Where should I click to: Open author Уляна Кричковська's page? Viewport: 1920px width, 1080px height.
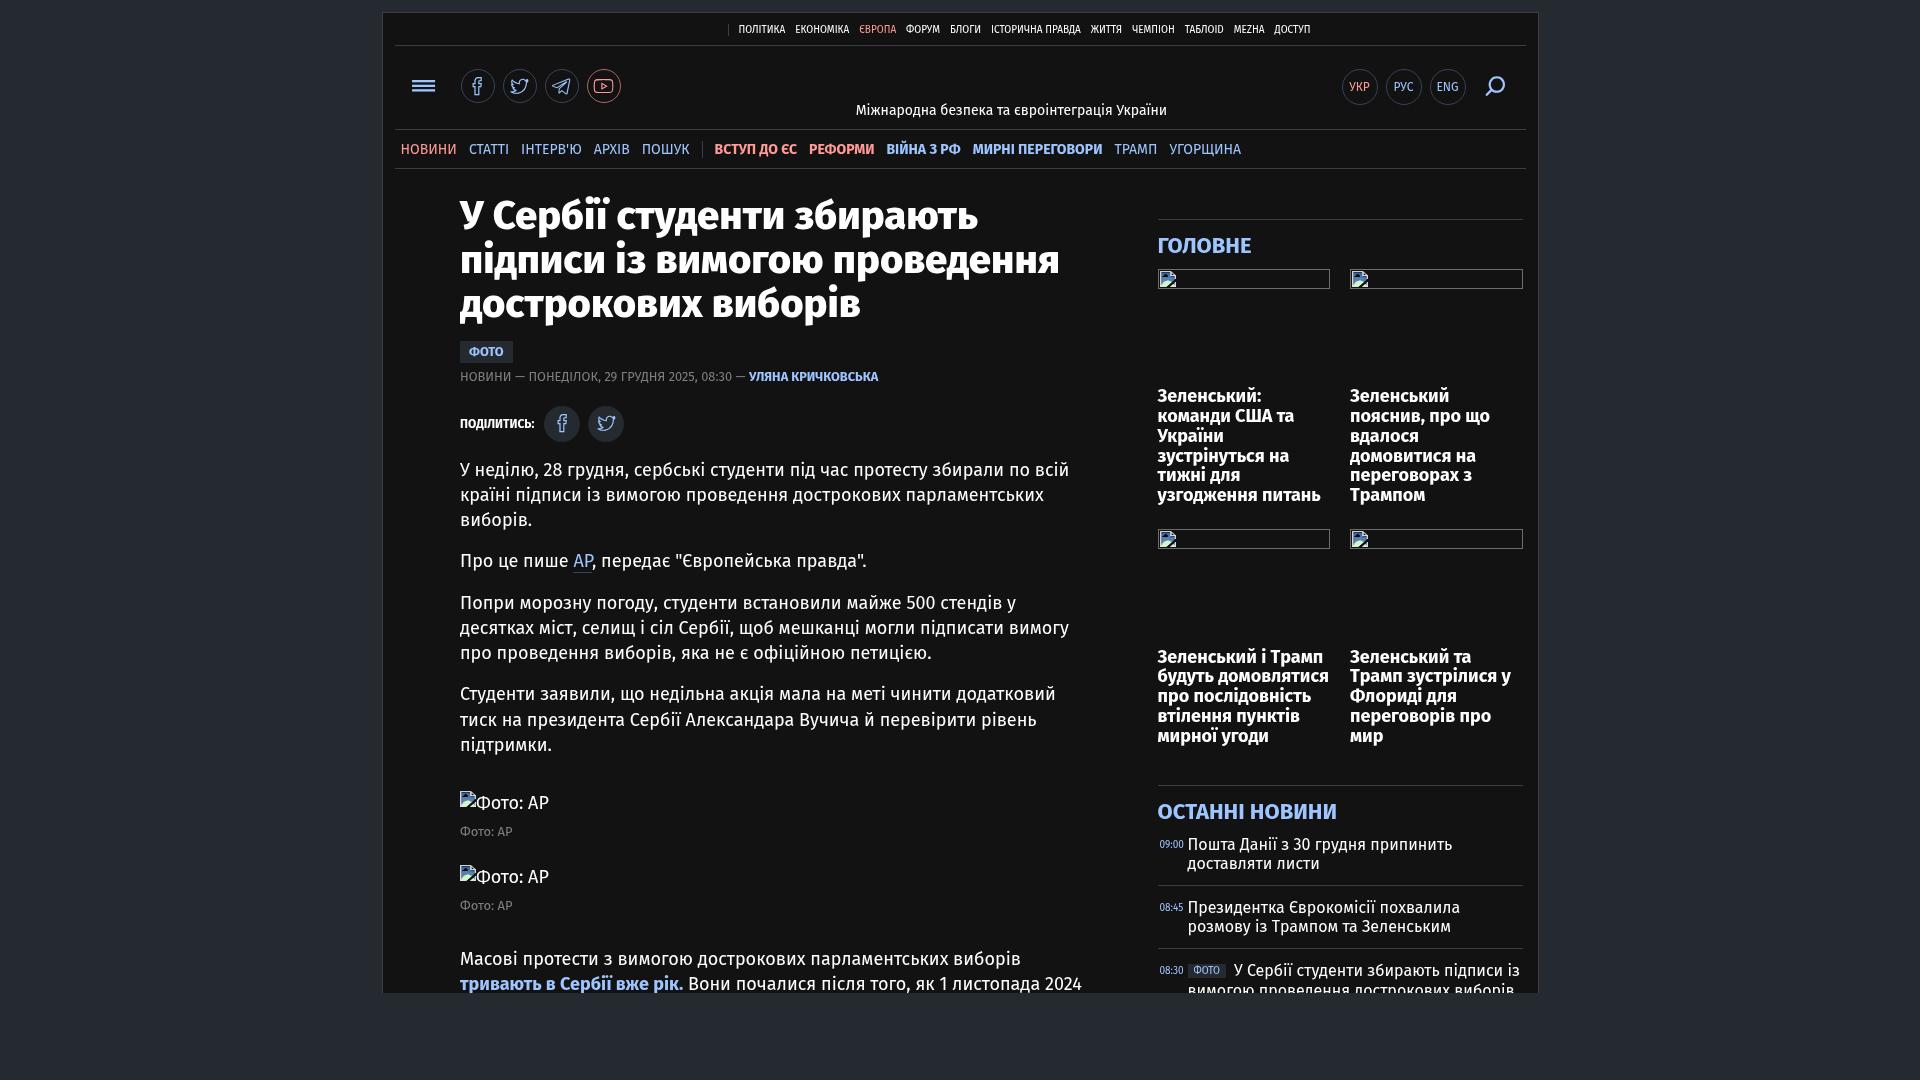click(813, 377)
